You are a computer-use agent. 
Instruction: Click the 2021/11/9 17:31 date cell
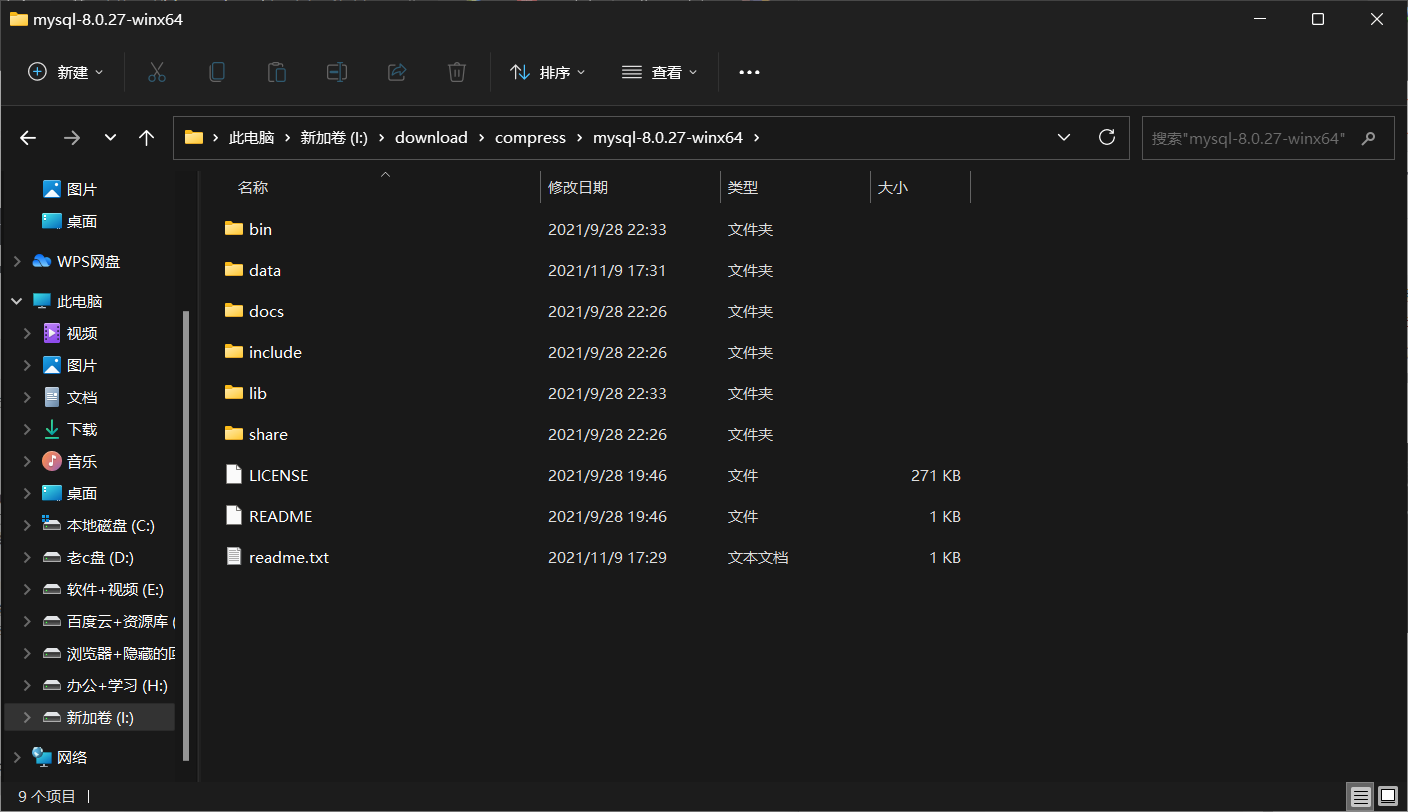pyautogui.click(x=607, y=270)
